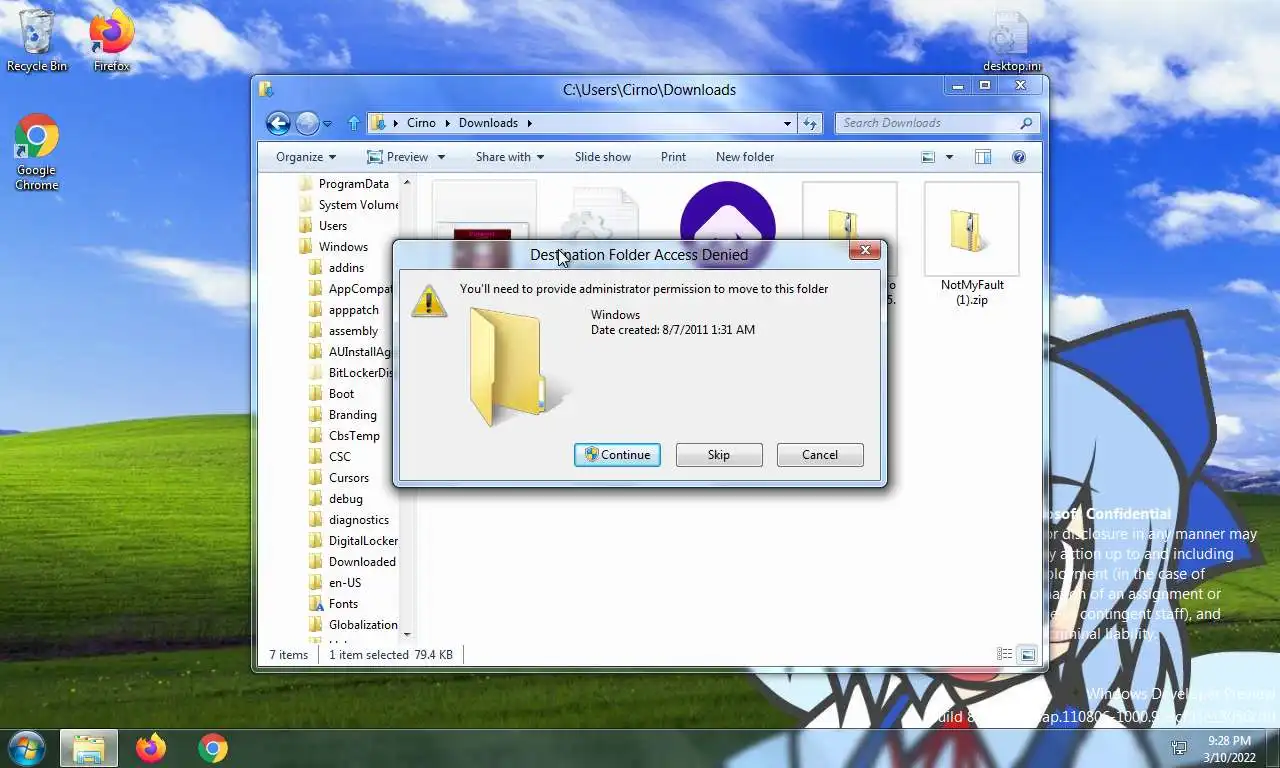Select the Boot folder in the tree

coord(331,394)
